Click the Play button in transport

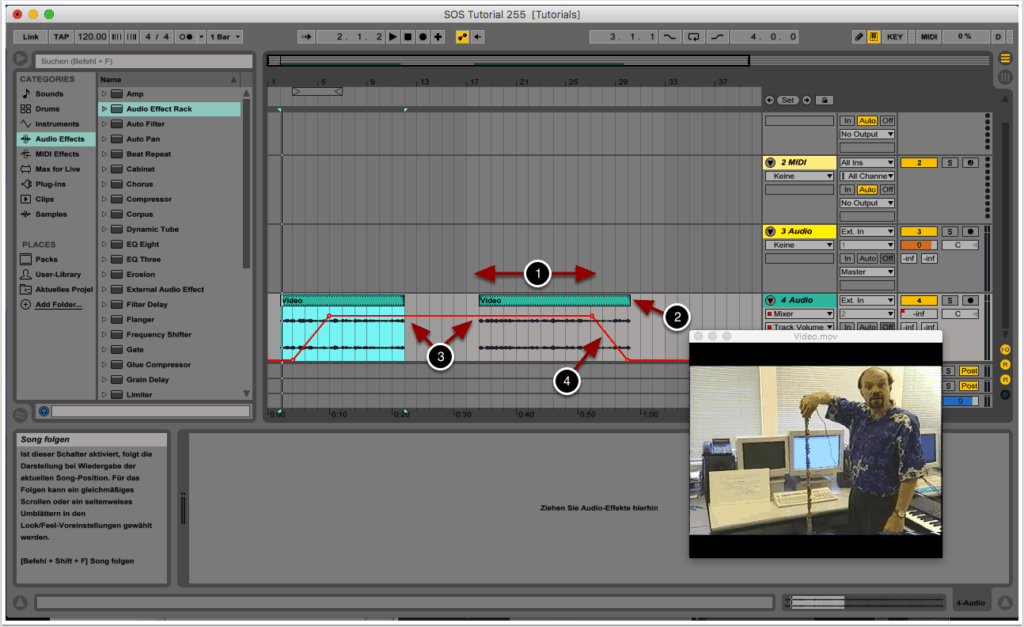[x=393, y=37]
